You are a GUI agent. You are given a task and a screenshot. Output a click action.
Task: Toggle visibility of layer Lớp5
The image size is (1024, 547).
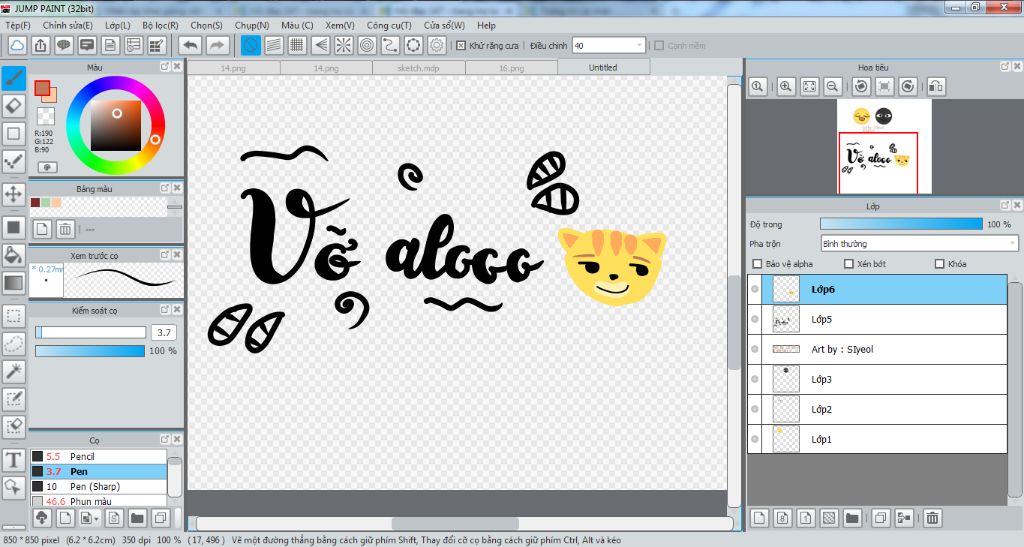[x=755, y=319]
